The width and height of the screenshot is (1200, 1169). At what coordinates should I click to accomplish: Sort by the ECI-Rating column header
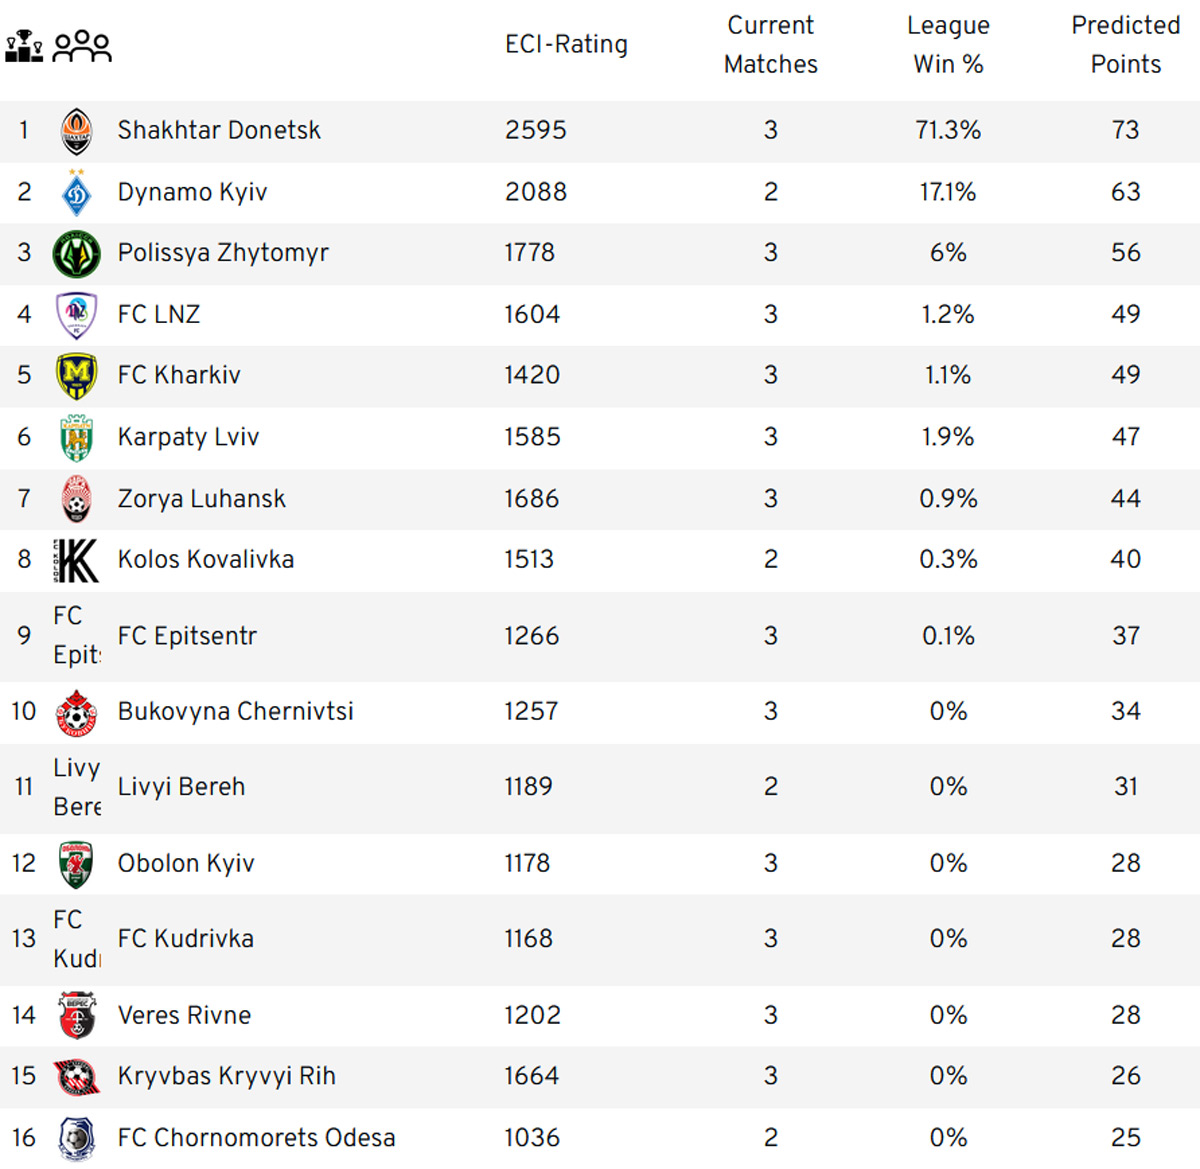[566, 44]
